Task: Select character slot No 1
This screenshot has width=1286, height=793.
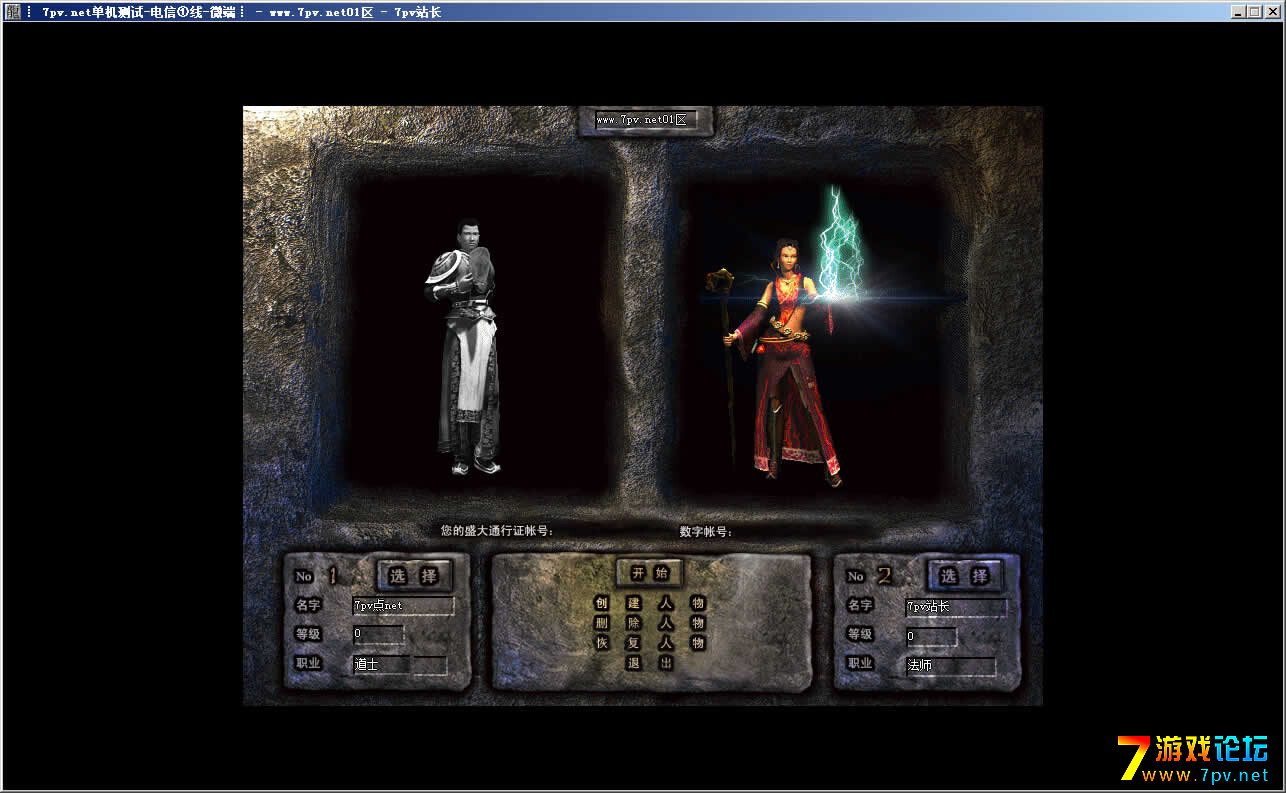Action: pyautogui.click(x=414, y=575)
